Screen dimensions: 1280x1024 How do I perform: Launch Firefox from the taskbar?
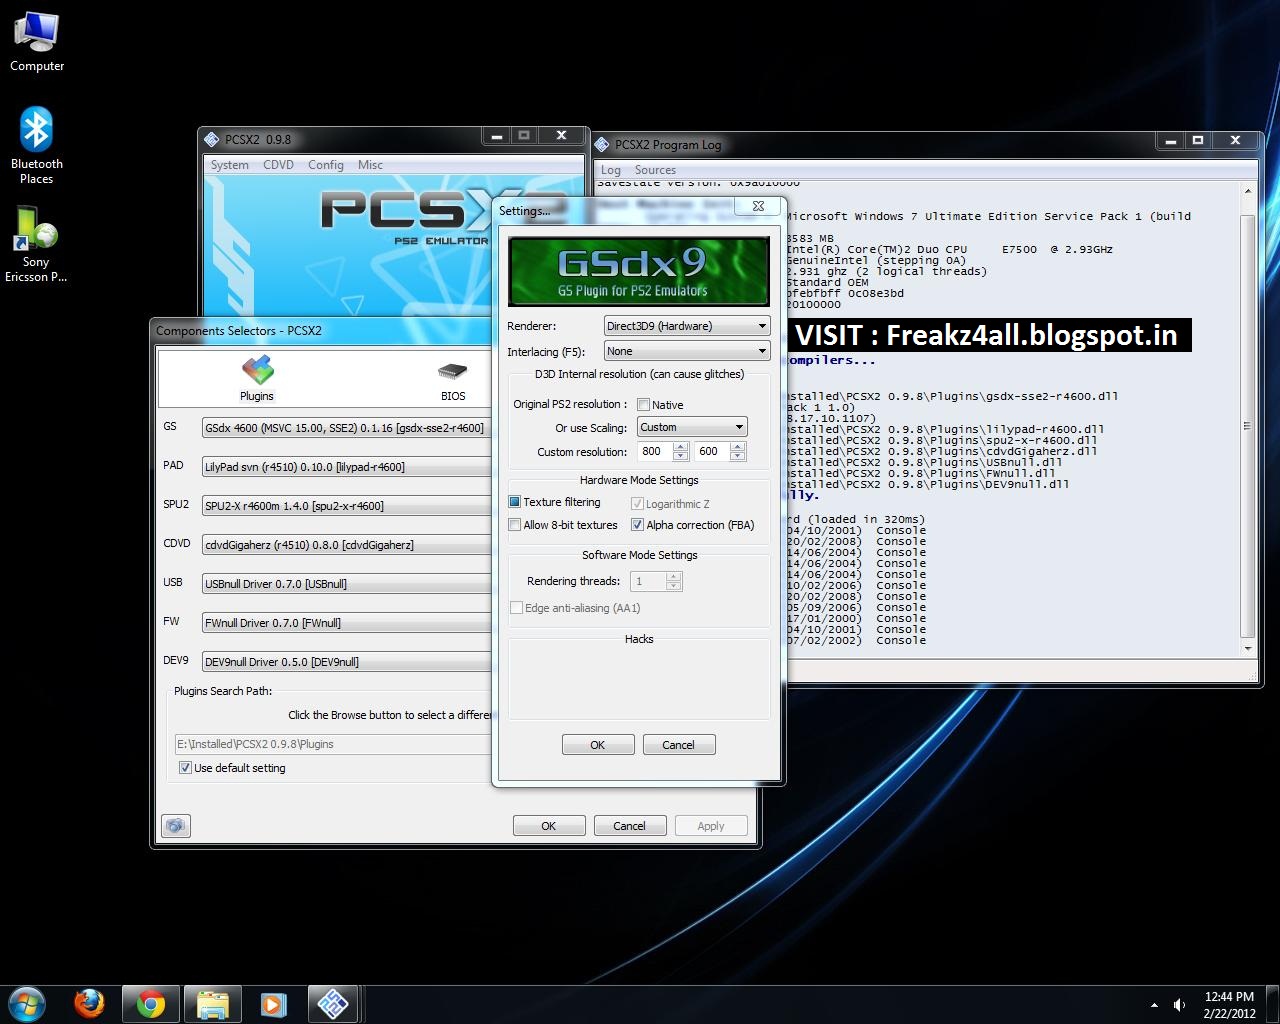point(89,1004)
